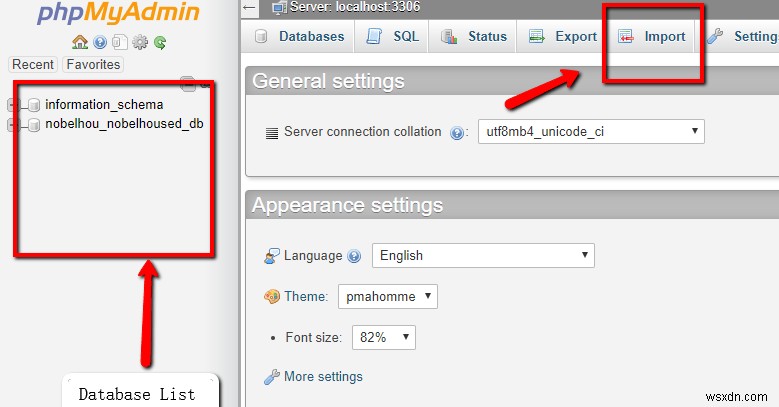Click the Home icon under phpMyAdmin logo

(79, 42)
